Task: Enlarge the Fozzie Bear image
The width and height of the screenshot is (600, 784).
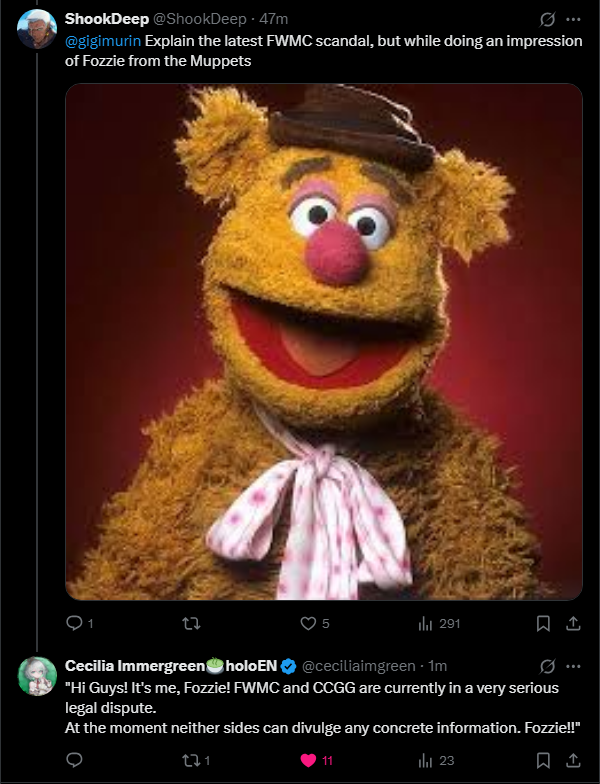Action: click(x=323, y=342)
